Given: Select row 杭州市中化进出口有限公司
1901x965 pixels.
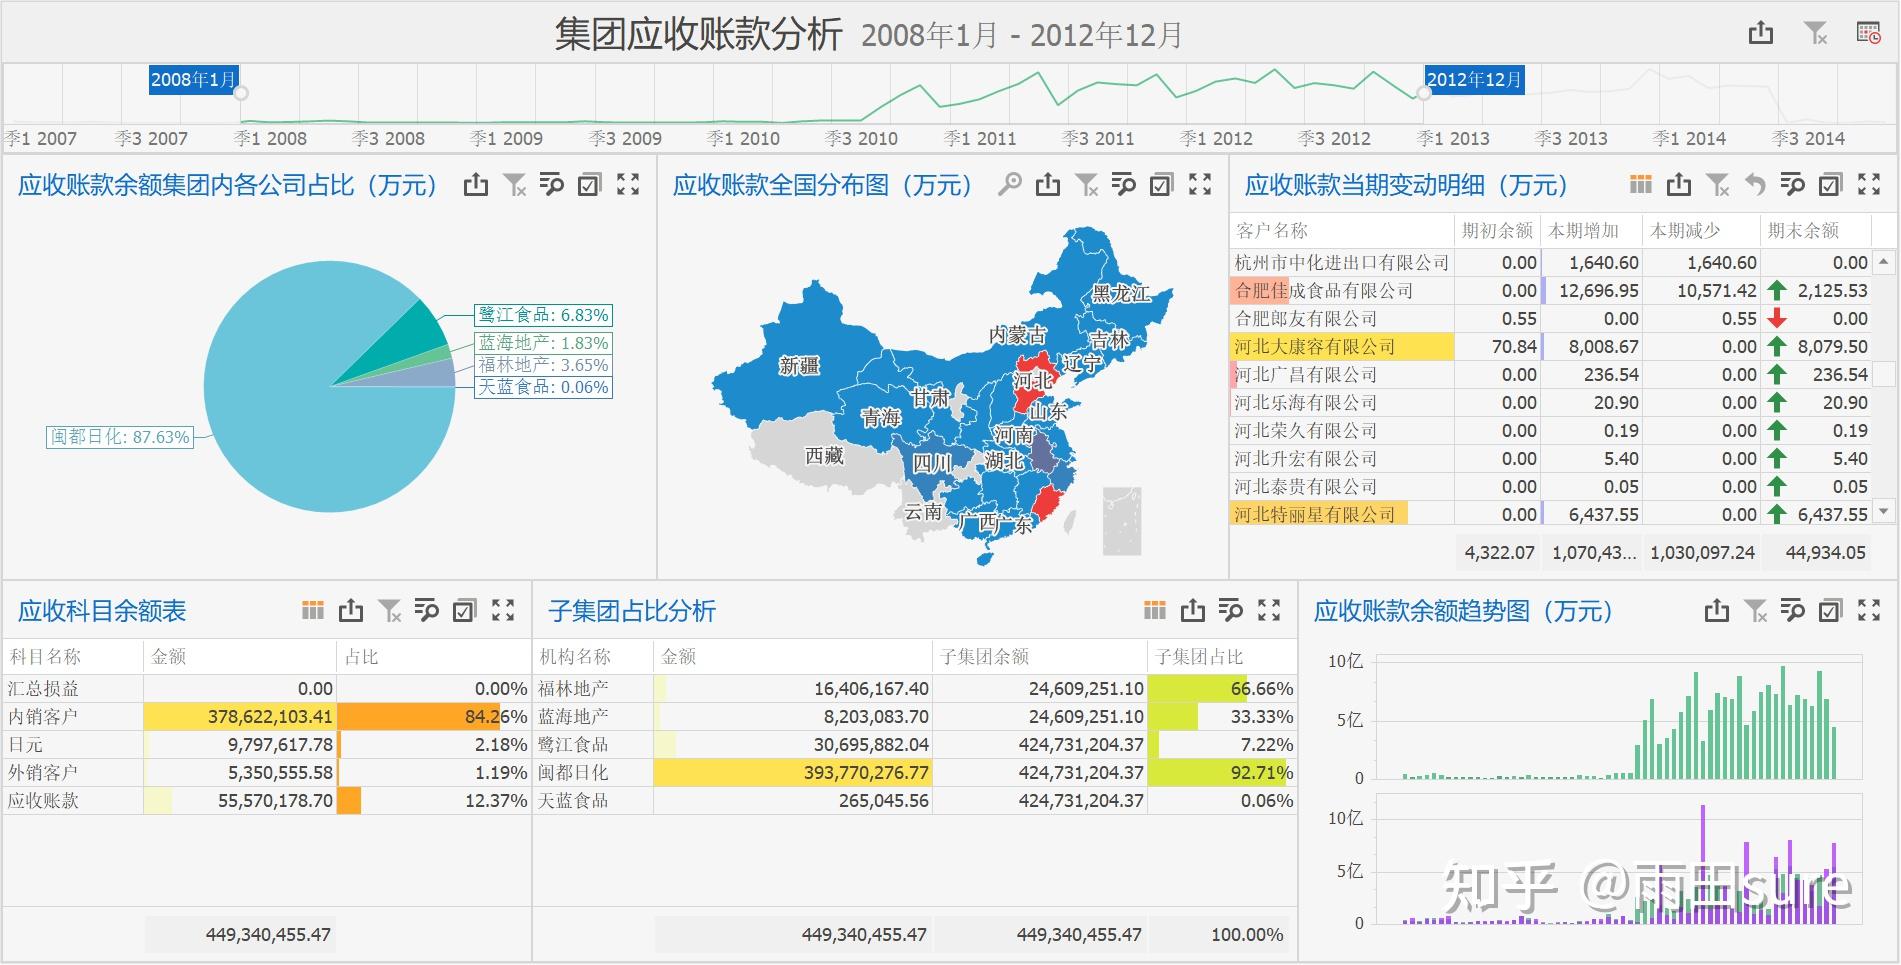Looking at the screenshot, I should pyautogui.click(x=1551, y=263).
